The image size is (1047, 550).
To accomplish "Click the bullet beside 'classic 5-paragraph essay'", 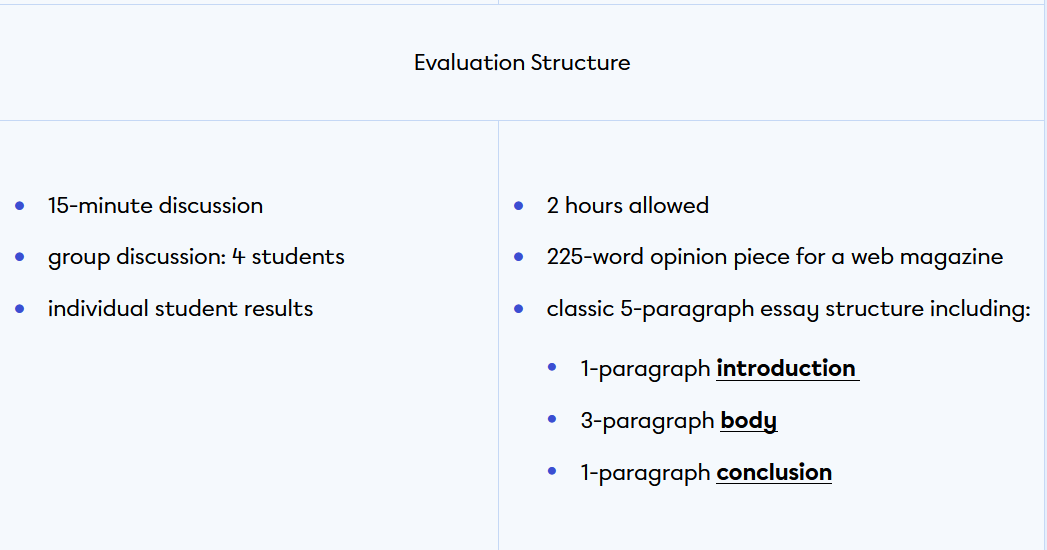I will 518,309.
